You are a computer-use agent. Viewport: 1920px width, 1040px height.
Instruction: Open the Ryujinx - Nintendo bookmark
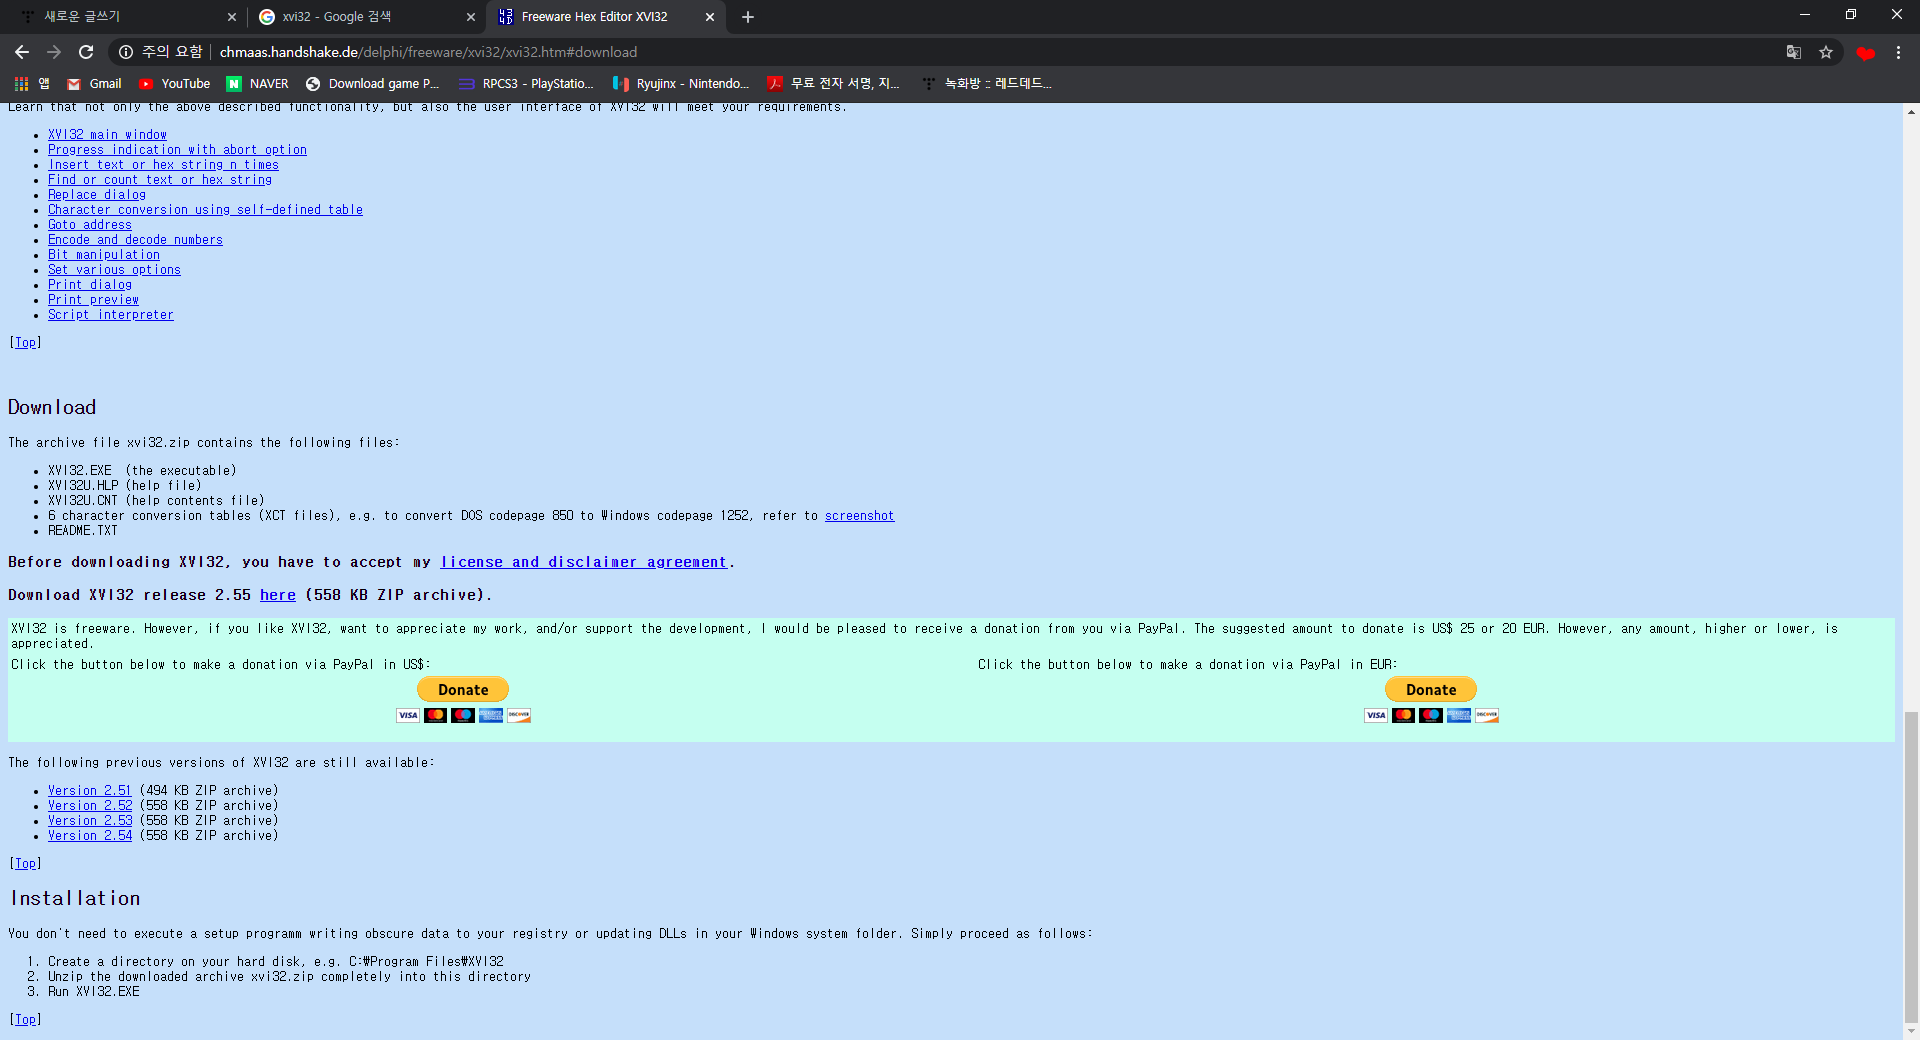[681, 84]
